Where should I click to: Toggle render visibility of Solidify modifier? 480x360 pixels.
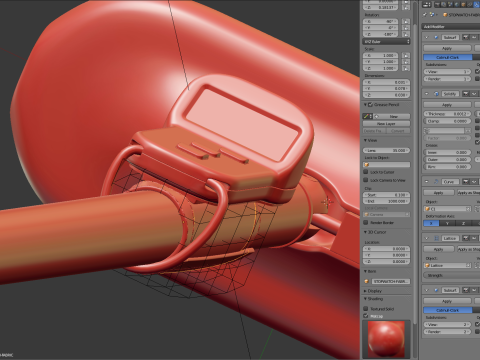click(x=465, y=94)
